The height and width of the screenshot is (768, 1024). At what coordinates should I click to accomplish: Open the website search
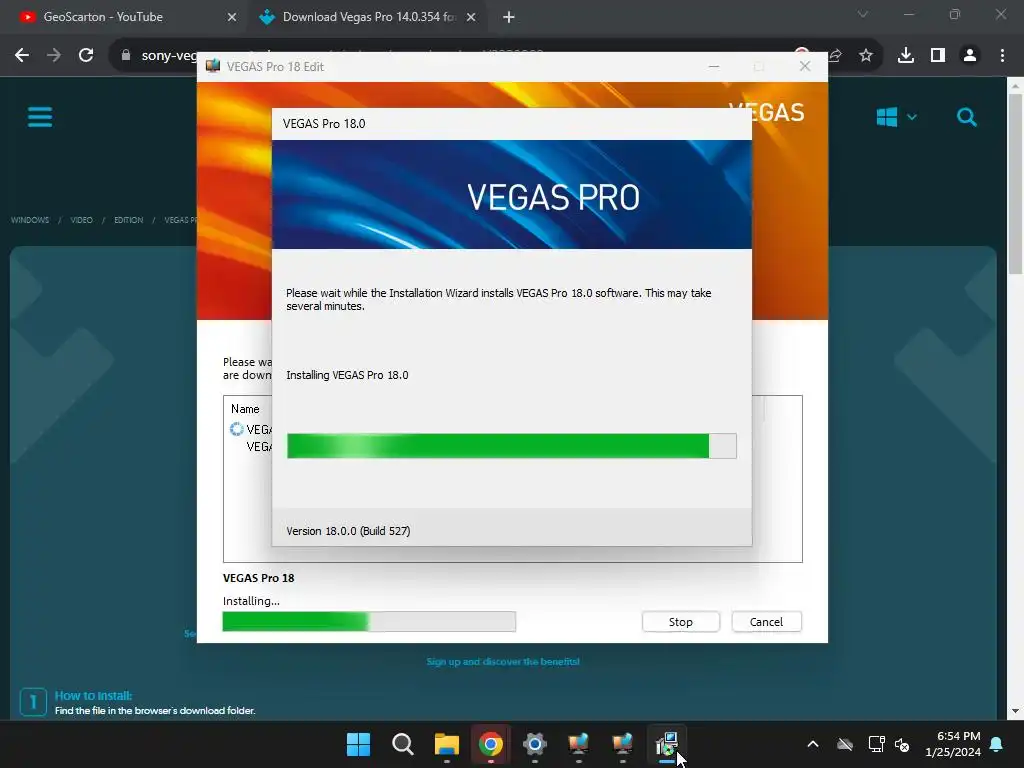[x=967, y=118]
